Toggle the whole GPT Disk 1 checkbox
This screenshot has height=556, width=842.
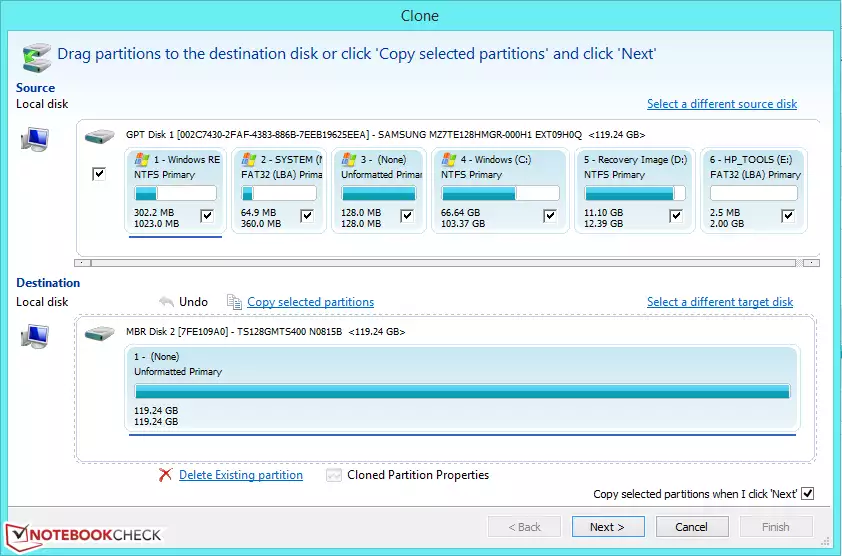tap(99, 174)
